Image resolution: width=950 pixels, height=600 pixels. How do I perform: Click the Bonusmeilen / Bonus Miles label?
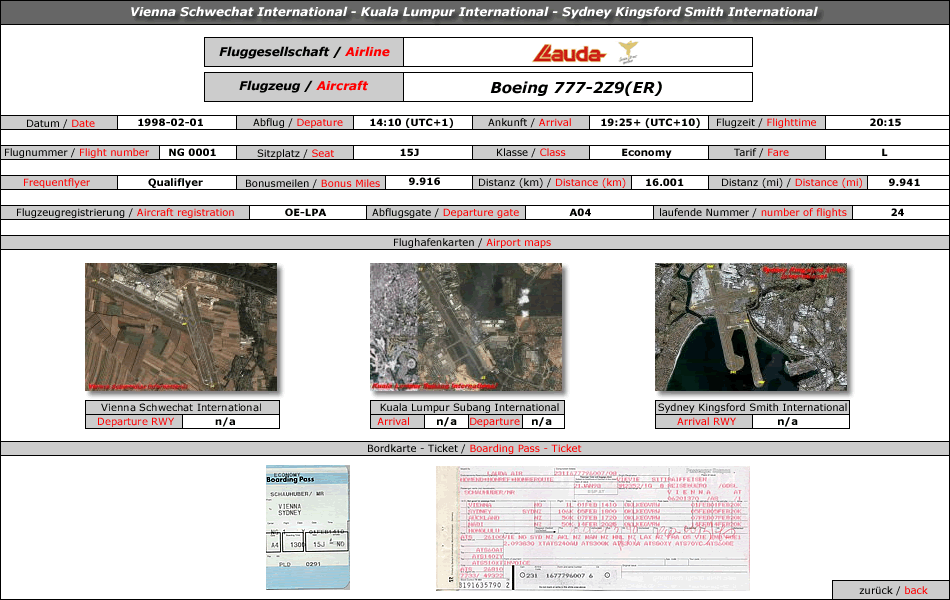coord(311,183)
